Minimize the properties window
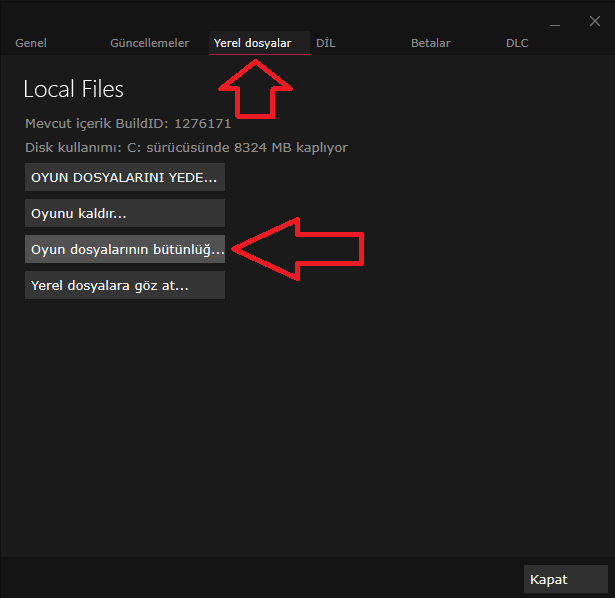The width and height of the screenshot is (615, 598). (555, 22)
